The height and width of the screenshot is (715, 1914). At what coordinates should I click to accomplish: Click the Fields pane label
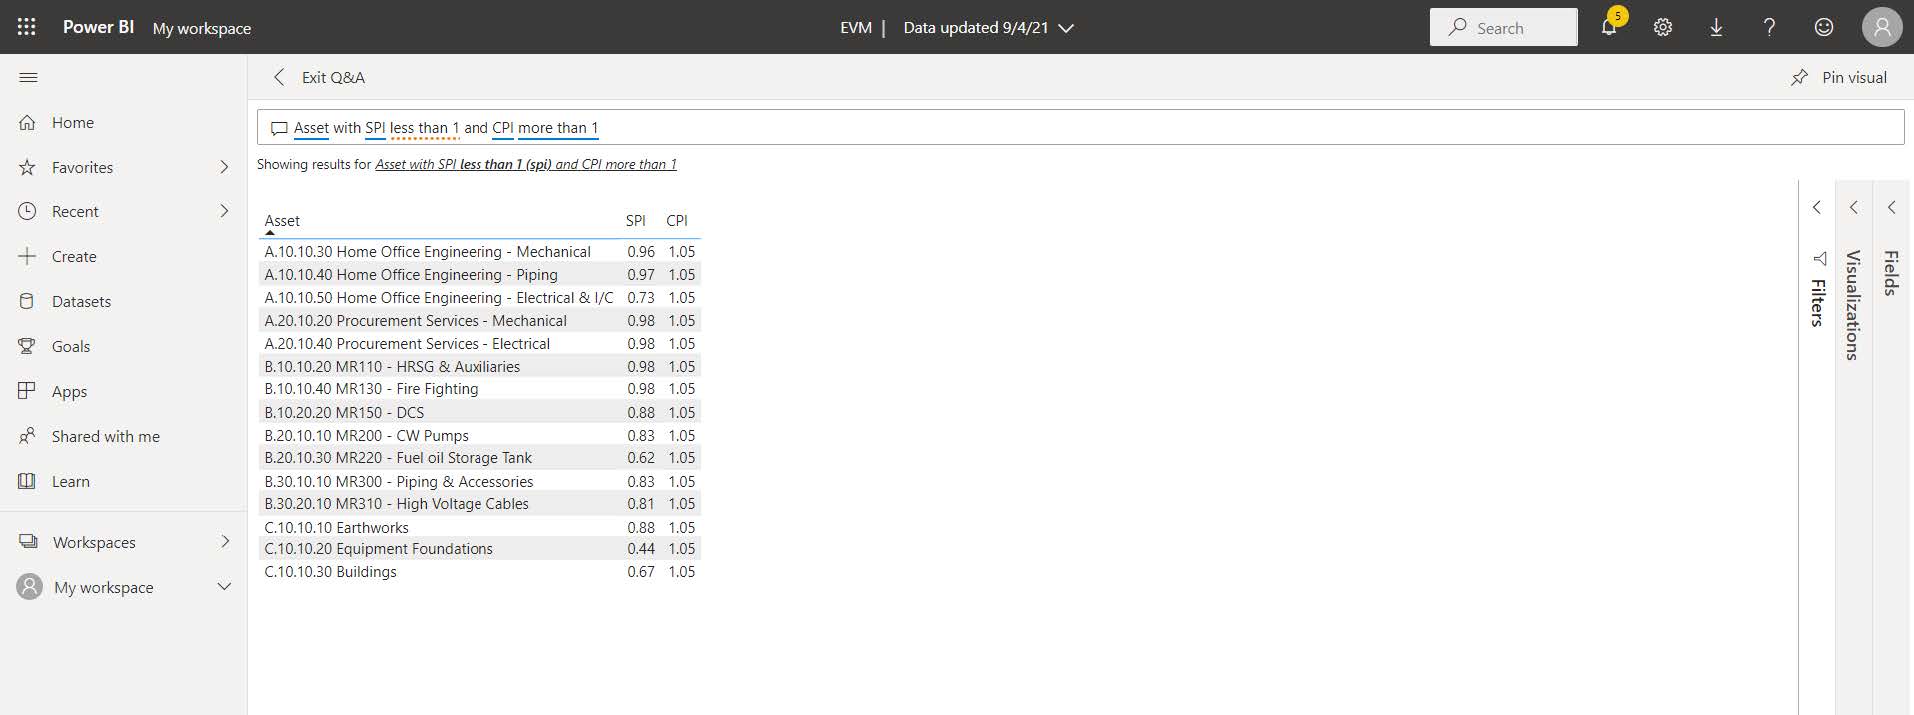tap(1891, 273)
